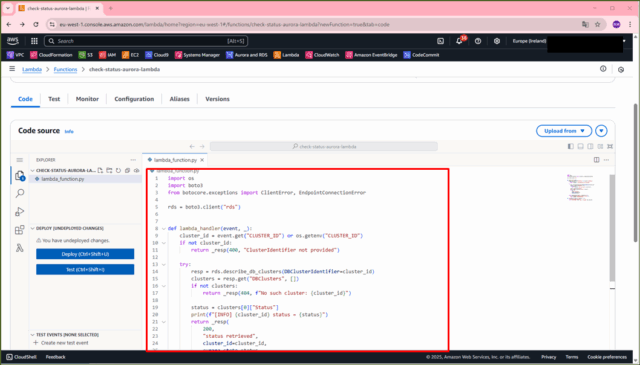This screenshot has width=640, height=365.
Task: Open the AWS services grid menu
Action: tap(34, 41)
